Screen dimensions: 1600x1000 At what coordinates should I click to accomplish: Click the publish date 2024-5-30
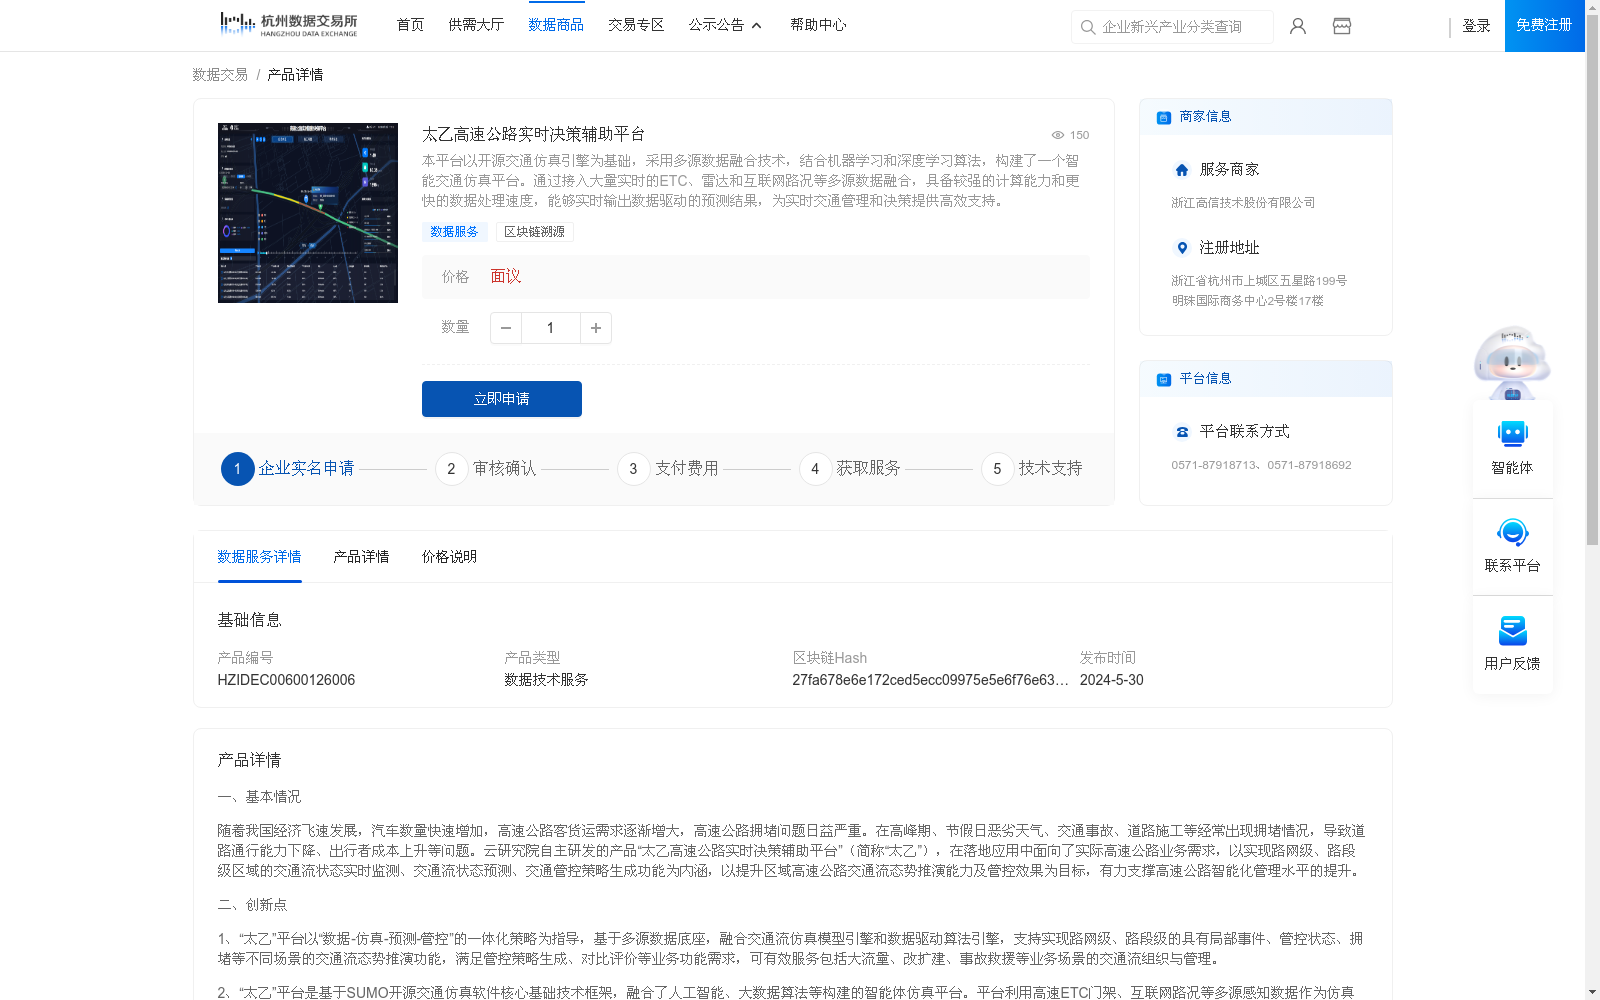click(x=1111, y=680)
